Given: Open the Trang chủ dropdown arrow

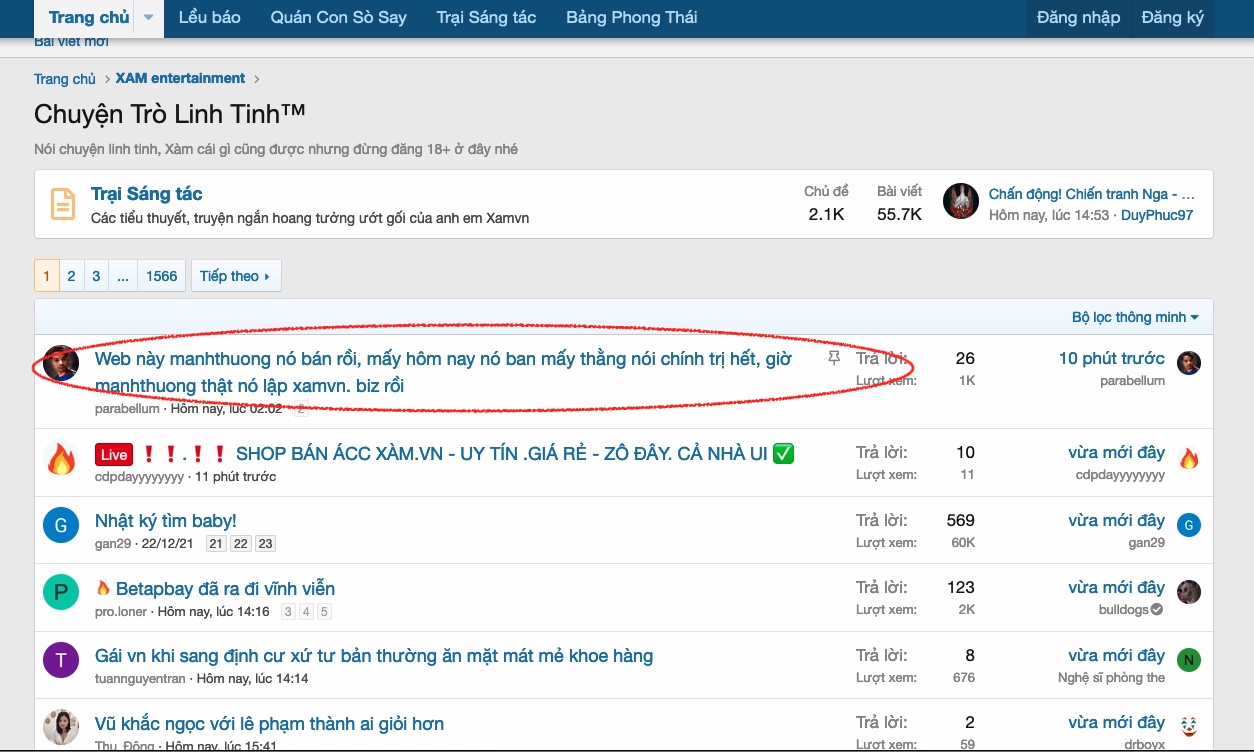Looking at the screenshot, I should tap(149, 18).
